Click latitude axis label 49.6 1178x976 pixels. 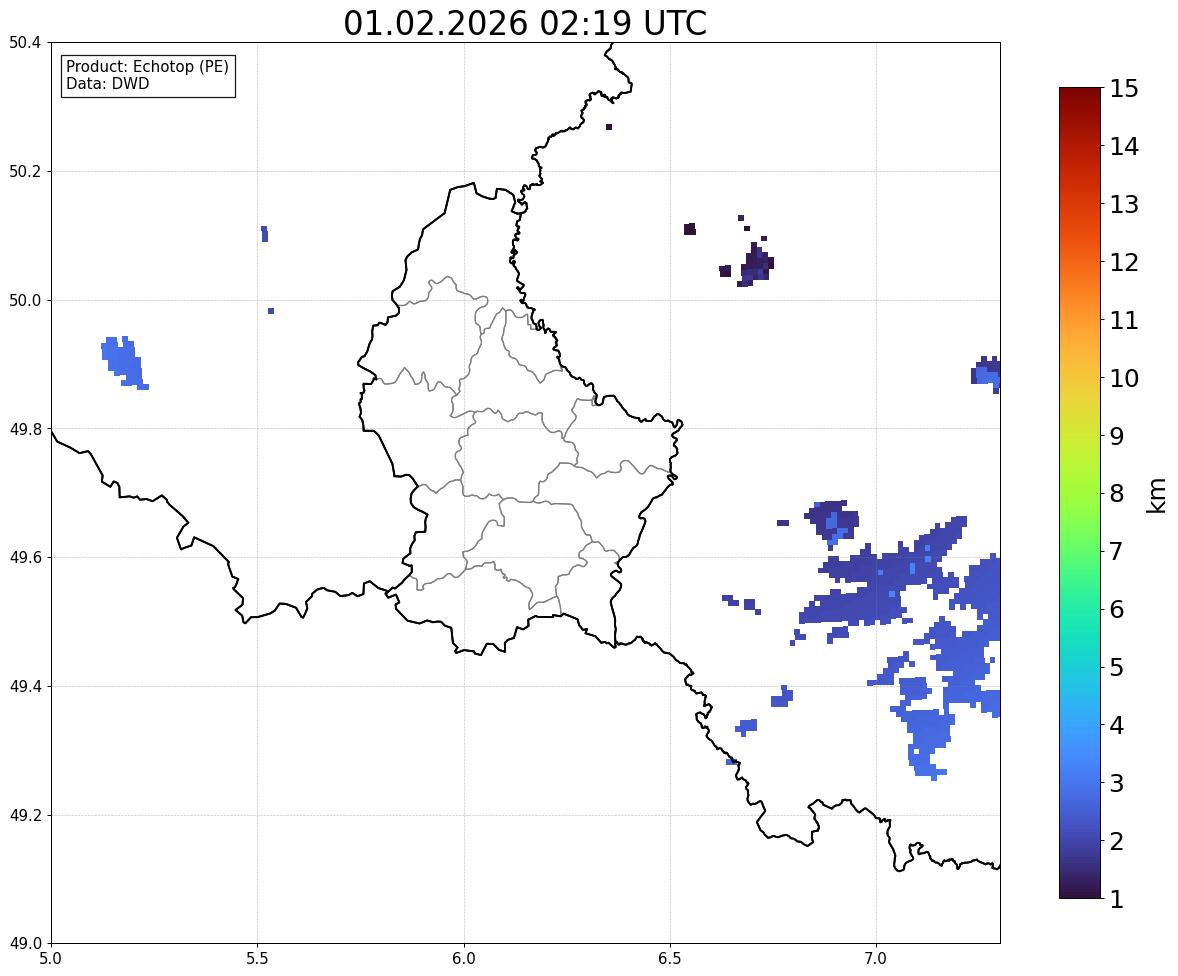pos(25,557)
